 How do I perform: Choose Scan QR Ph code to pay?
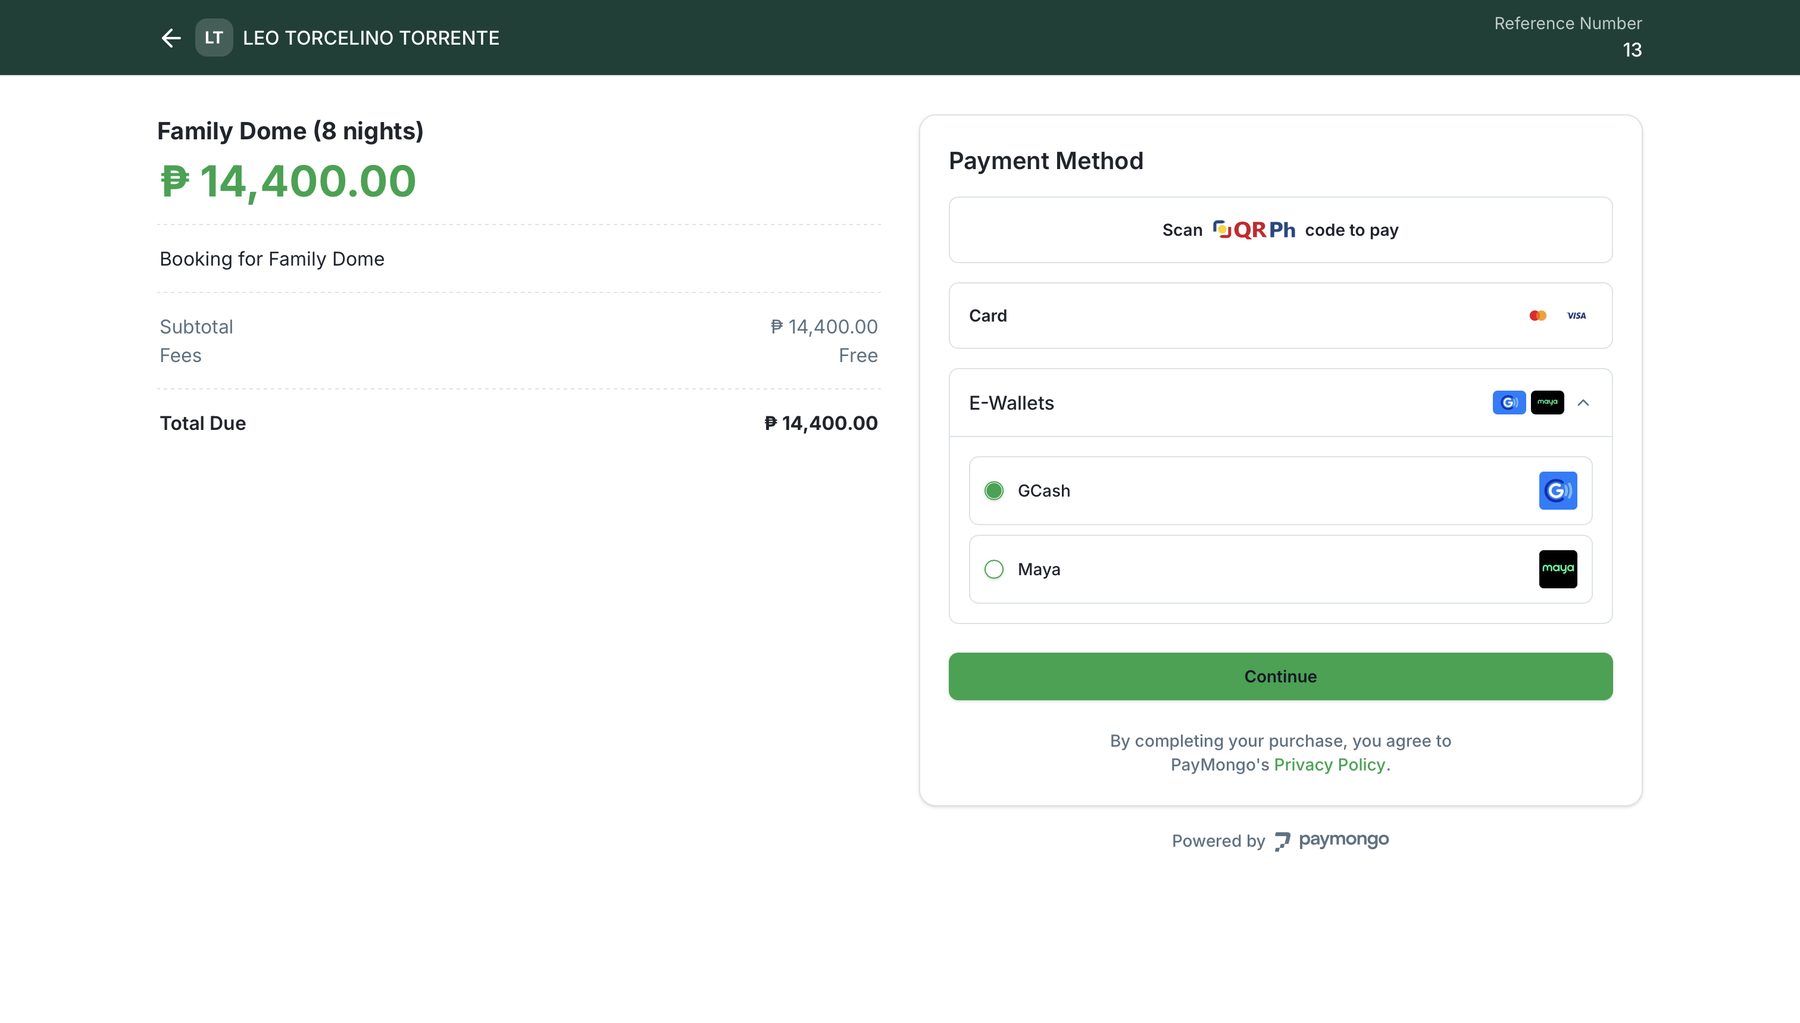pyautogui.click(x=1280, y=230)
